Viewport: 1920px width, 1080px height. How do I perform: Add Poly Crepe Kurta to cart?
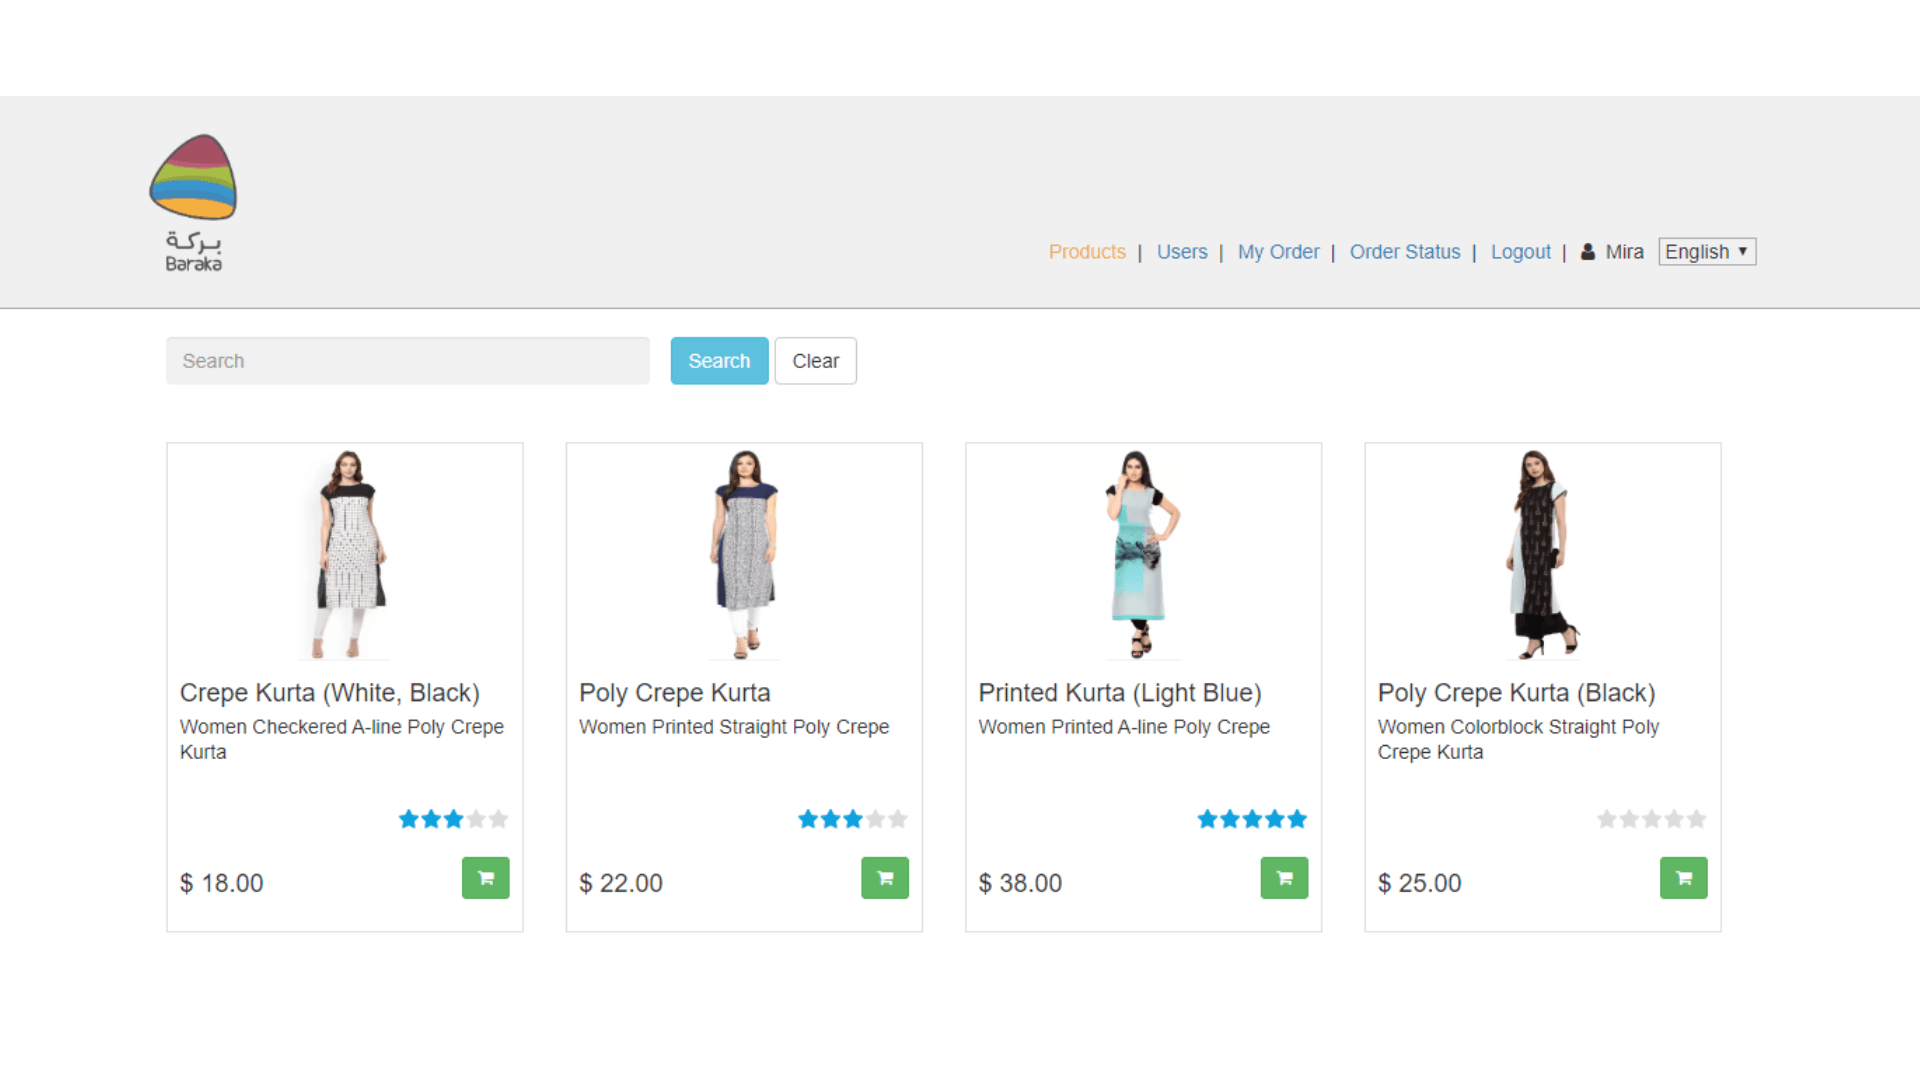(x=884, y=877)
